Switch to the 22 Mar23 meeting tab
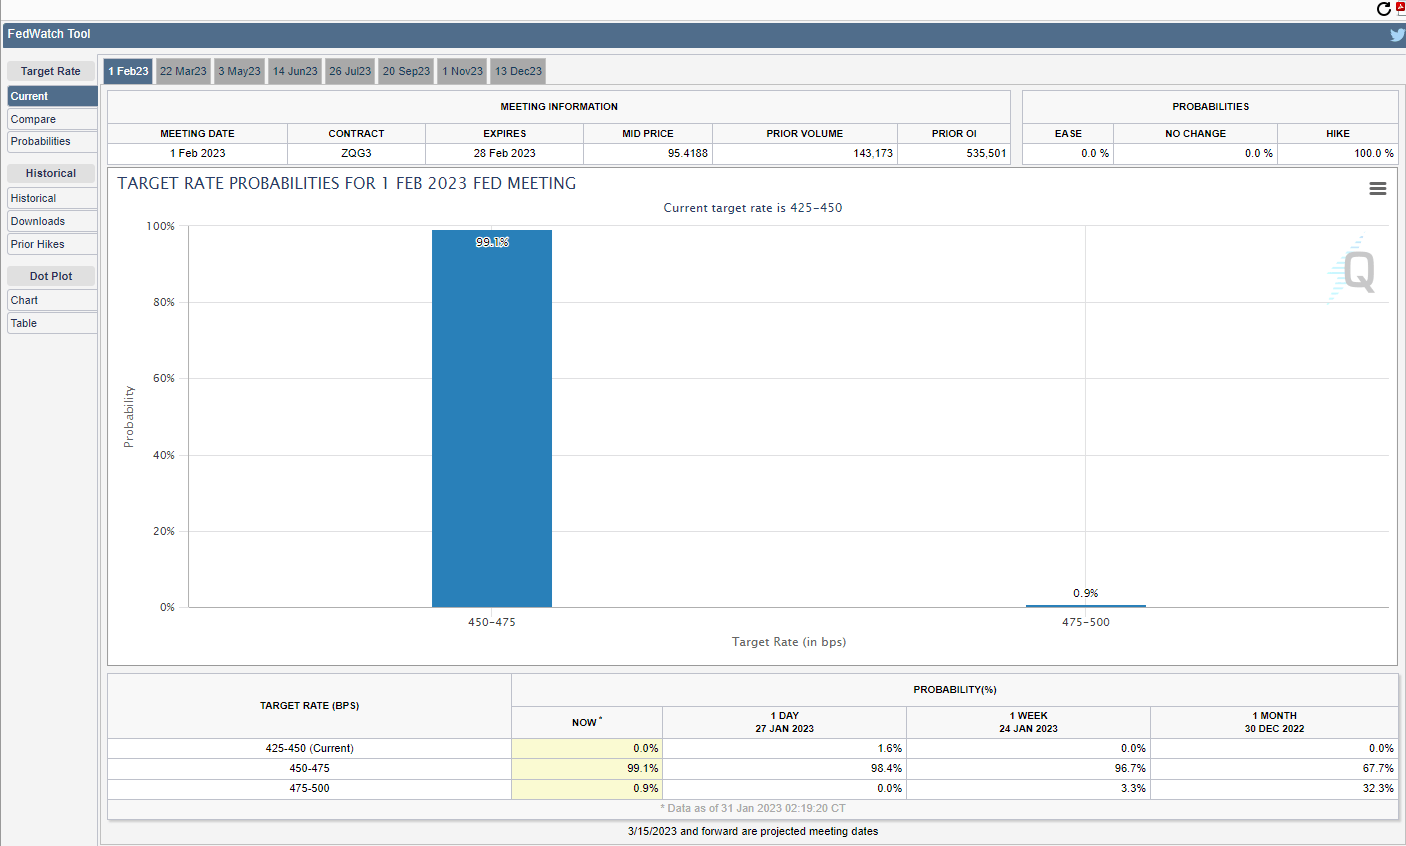1406x846 pixels. pos(183,71)
